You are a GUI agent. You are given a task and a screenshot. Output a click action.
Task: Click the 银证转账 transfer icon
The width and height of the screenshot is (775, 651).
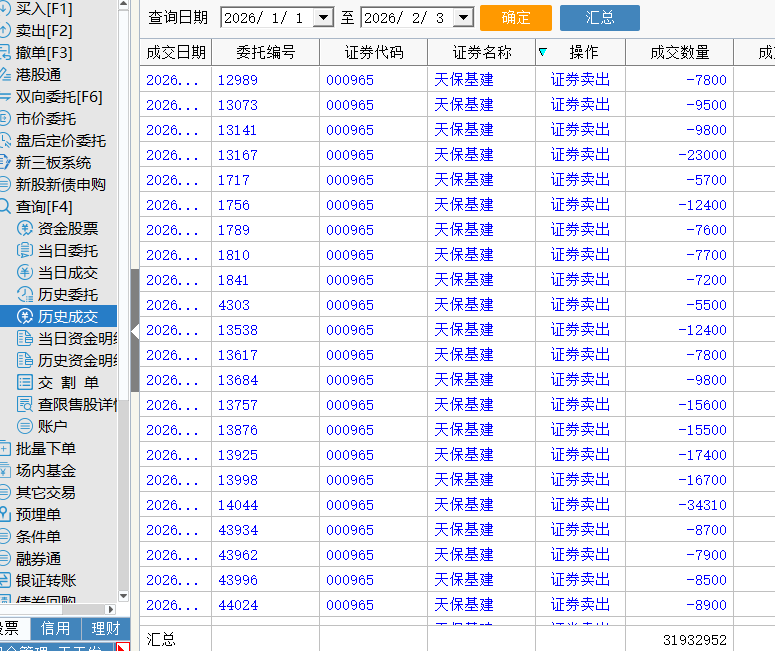(5, 580)
